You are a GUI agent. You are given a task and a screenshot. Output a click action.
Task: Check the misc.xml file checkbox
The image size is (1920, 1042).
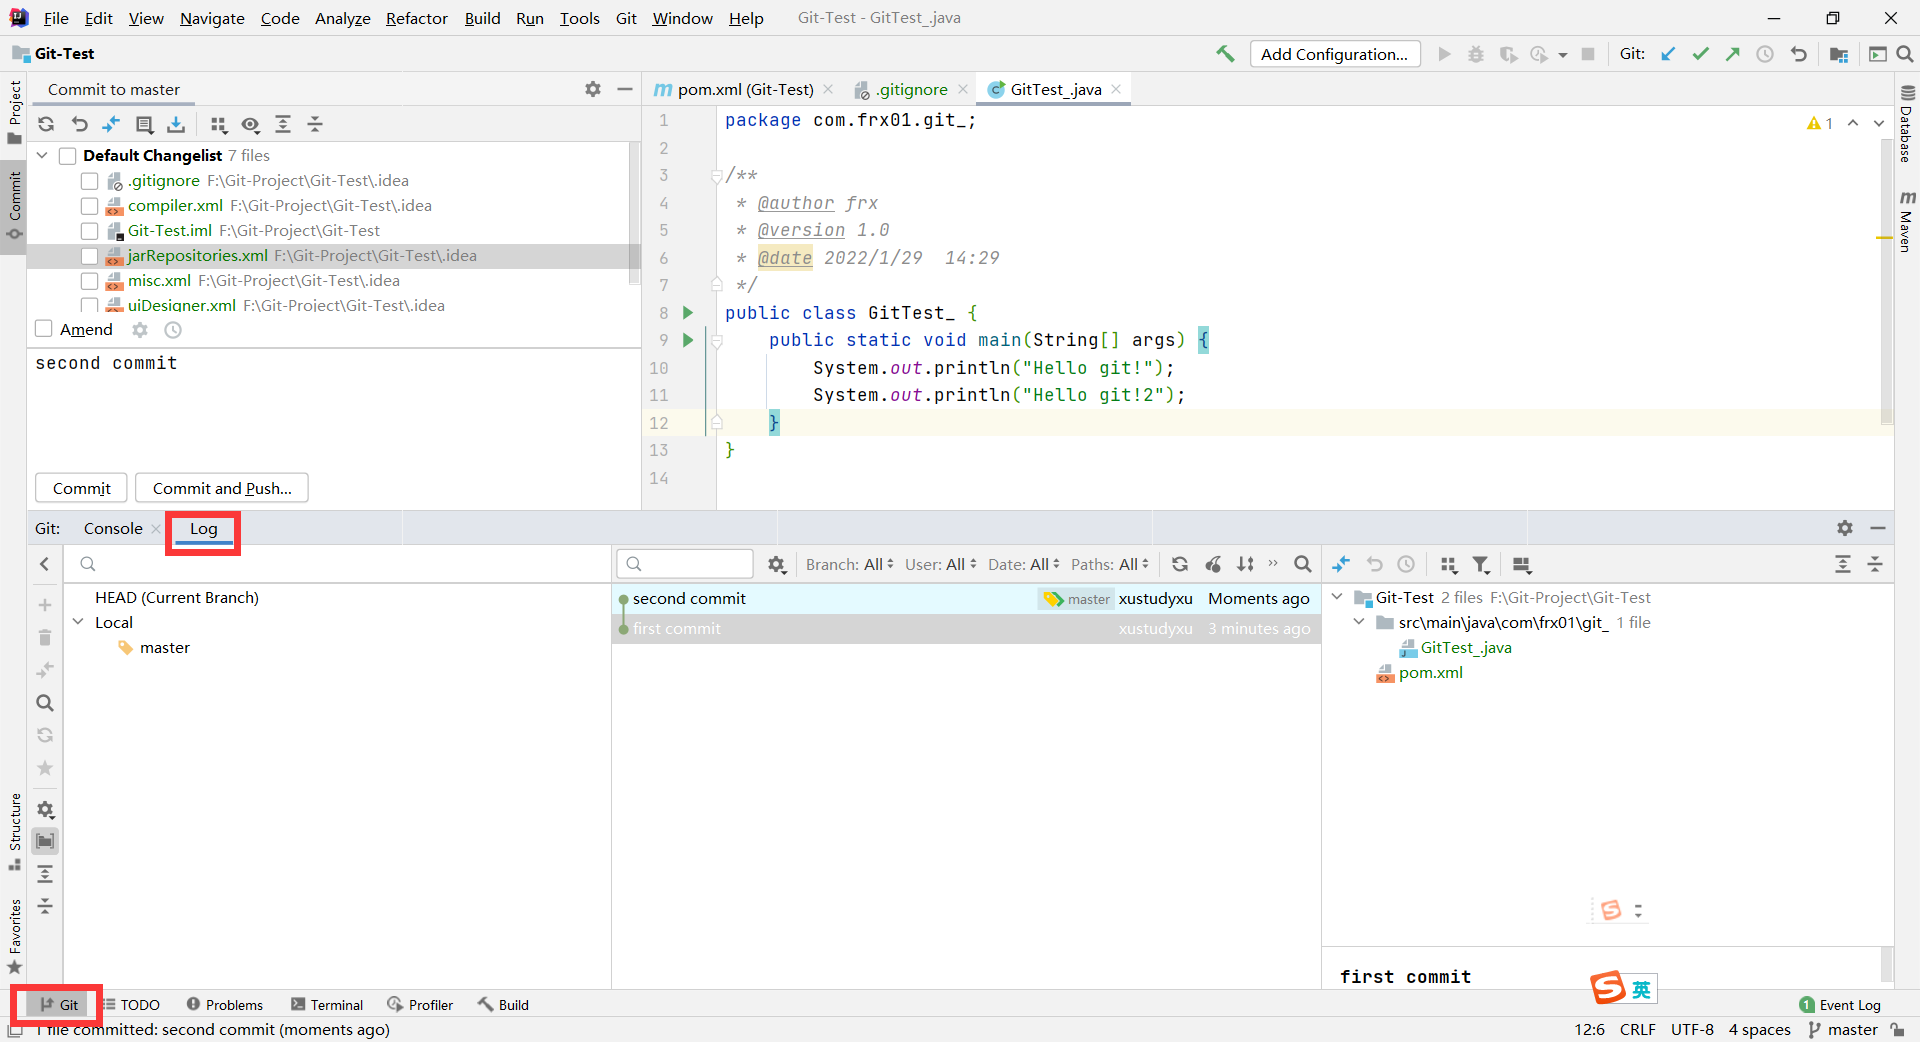(x=89, y=281)
